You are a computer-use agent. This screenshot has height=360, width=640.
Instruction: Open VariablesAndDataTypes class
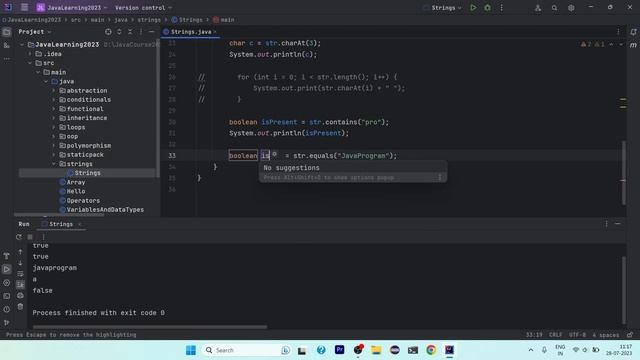(x=105, y=210)
